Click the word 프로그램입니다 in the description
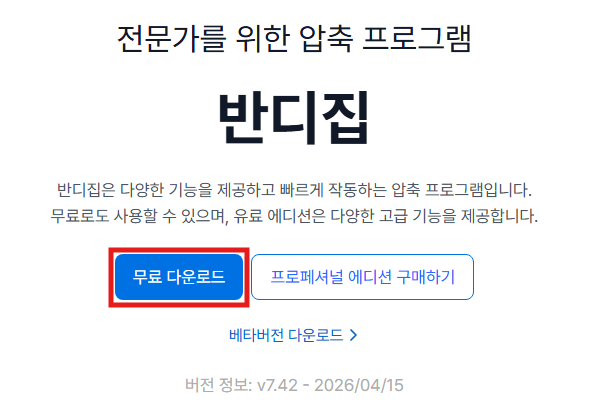 pyautogui.click(x=478, y=190)
